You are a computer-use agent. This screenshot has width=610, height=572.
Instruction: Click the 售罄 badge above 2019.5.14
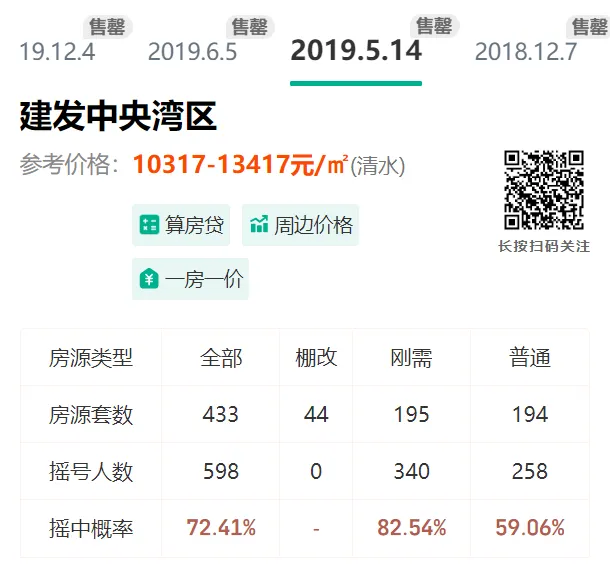[434, 26]
